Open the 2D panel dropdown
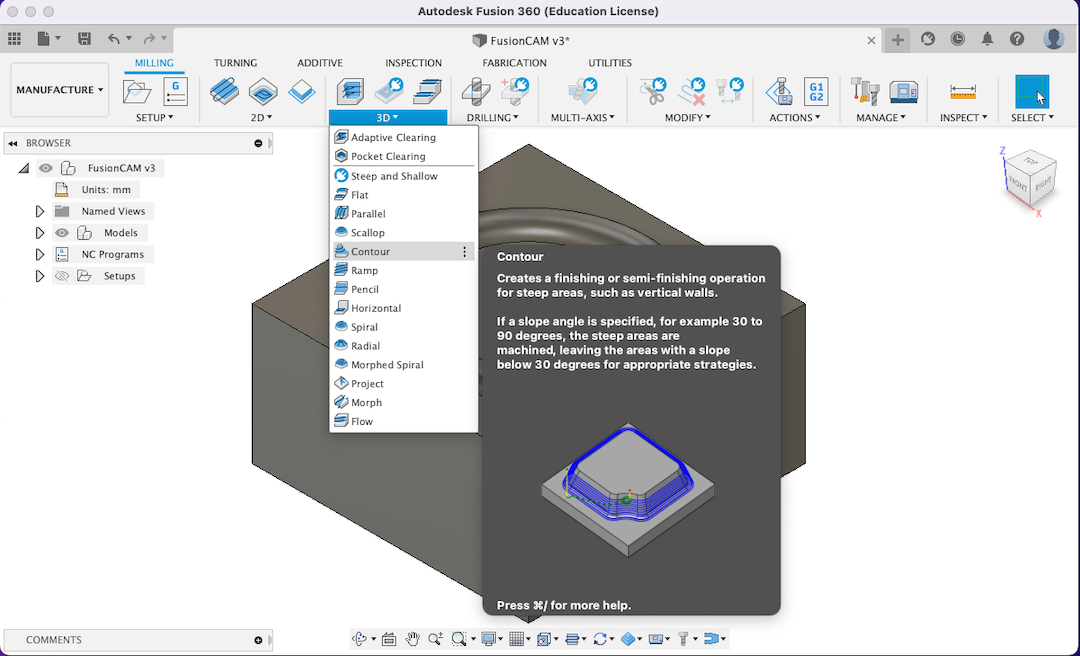Image resolution: width=1080 pixels, height=656 pixels. (x=261, y=118)
